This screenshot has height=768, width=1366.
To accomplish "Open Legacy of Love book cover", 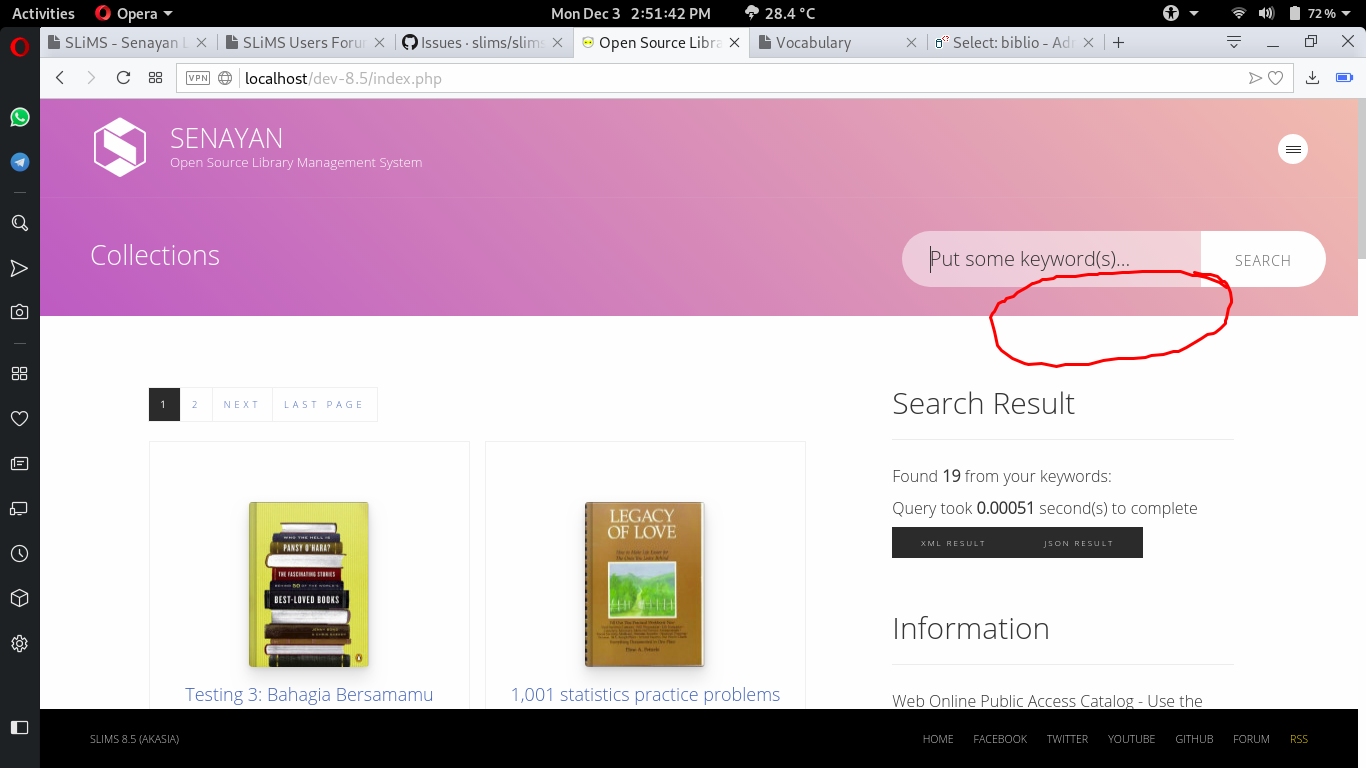I will click(645, 584).
